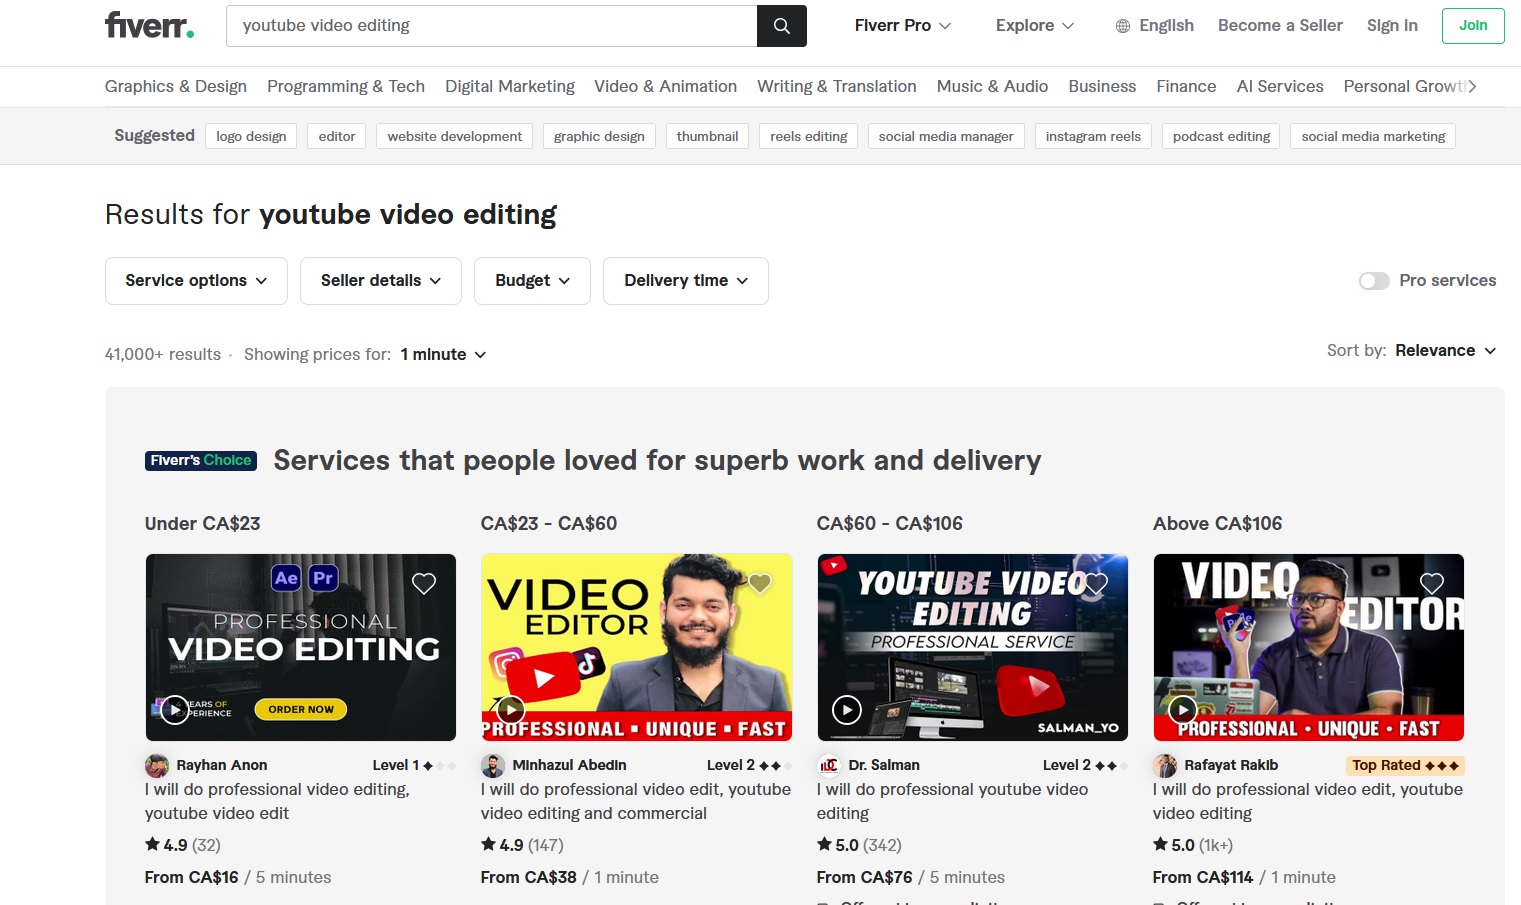
Task: Open the Digital Marketing category
Action: click(x=510, y=87)
